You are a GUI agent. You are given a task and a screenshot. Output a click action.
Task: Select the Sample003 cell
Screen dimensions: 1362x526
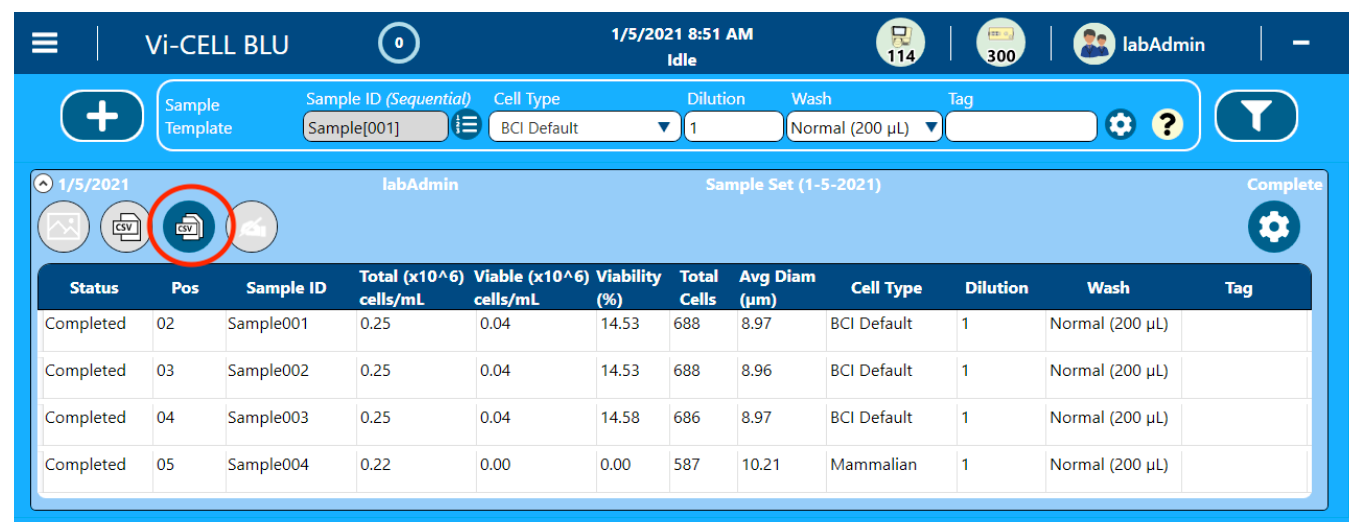tap(268, 418)
